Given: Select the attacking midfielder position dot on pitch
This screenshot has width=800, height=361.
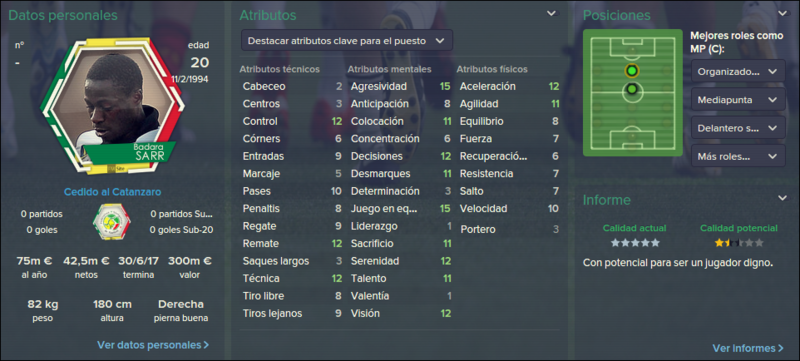Looking at the screenshot, I should coord(632,70).
